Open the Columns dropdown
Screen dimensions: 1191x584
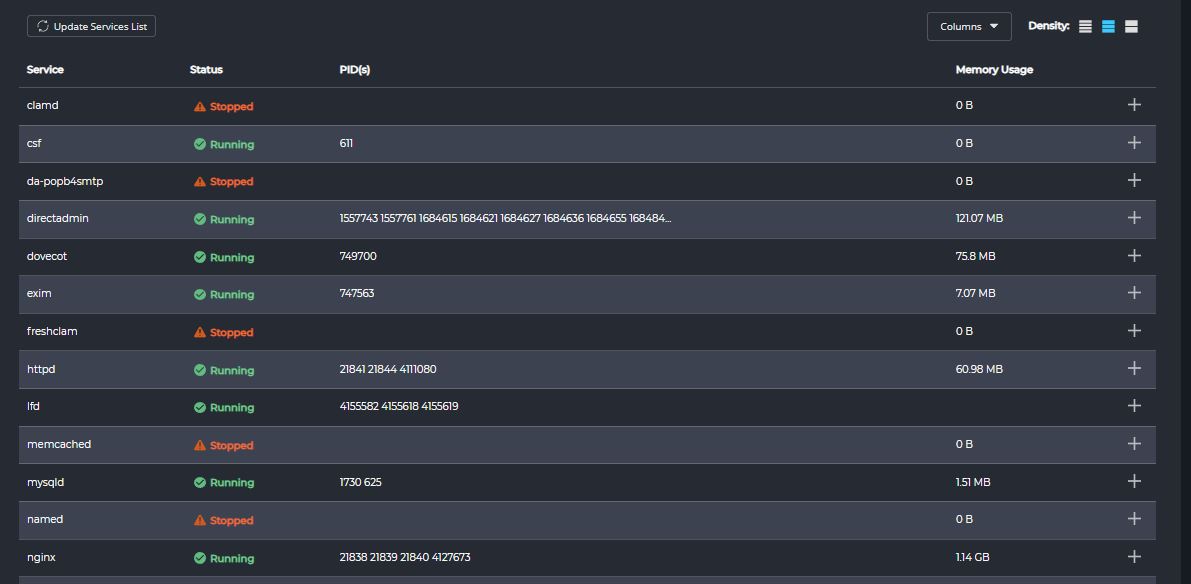tap(969, 26)
